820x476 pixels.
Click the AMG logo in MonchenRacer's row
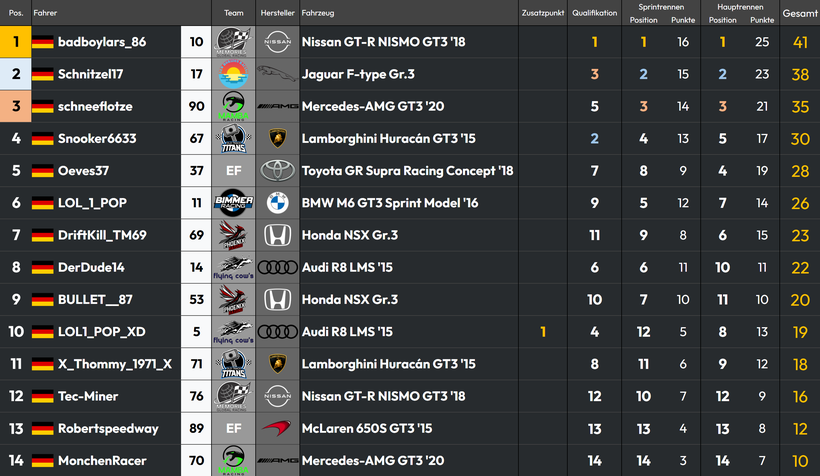pos(278,461)
